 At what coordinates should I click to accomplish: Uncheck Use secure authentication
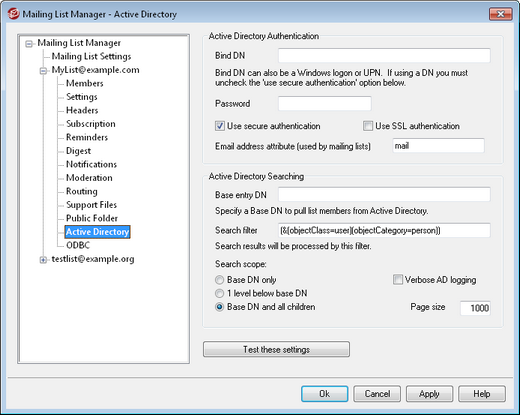click(x=219, y=126)
